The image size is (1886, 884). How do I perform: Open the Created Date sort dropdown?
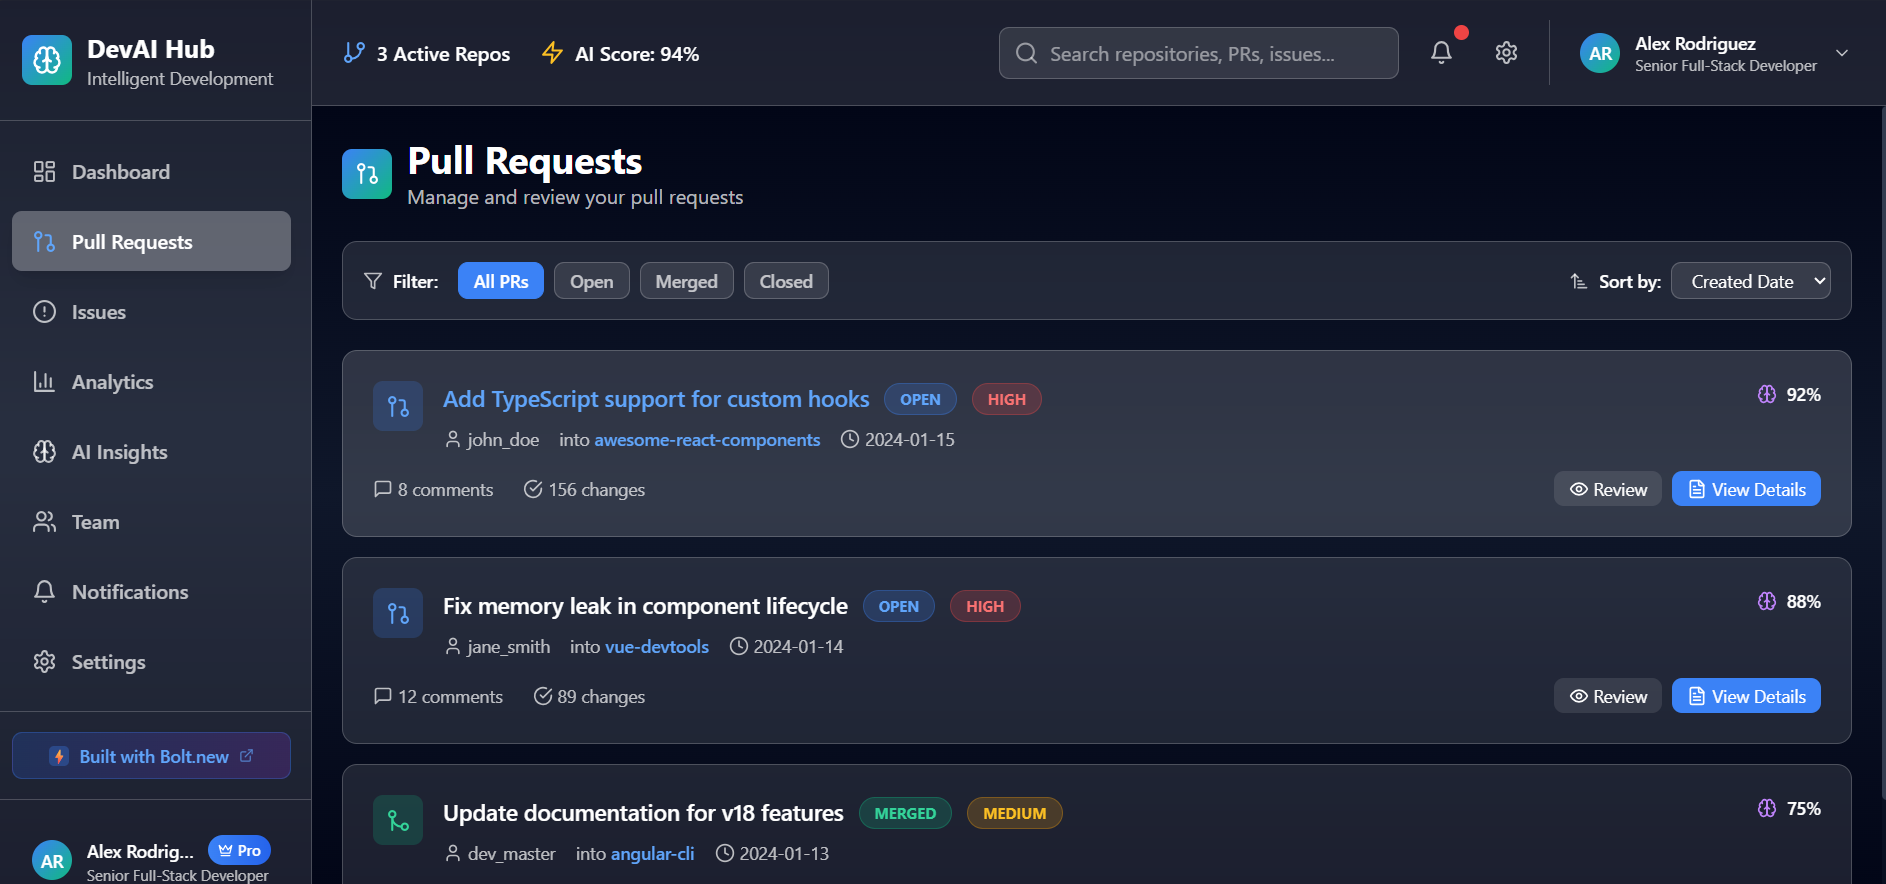click(1751, 281)
